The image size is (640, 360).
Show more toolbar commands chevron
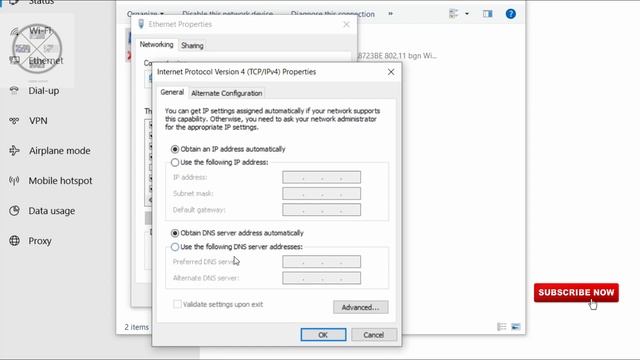click(x=391, y=14)
